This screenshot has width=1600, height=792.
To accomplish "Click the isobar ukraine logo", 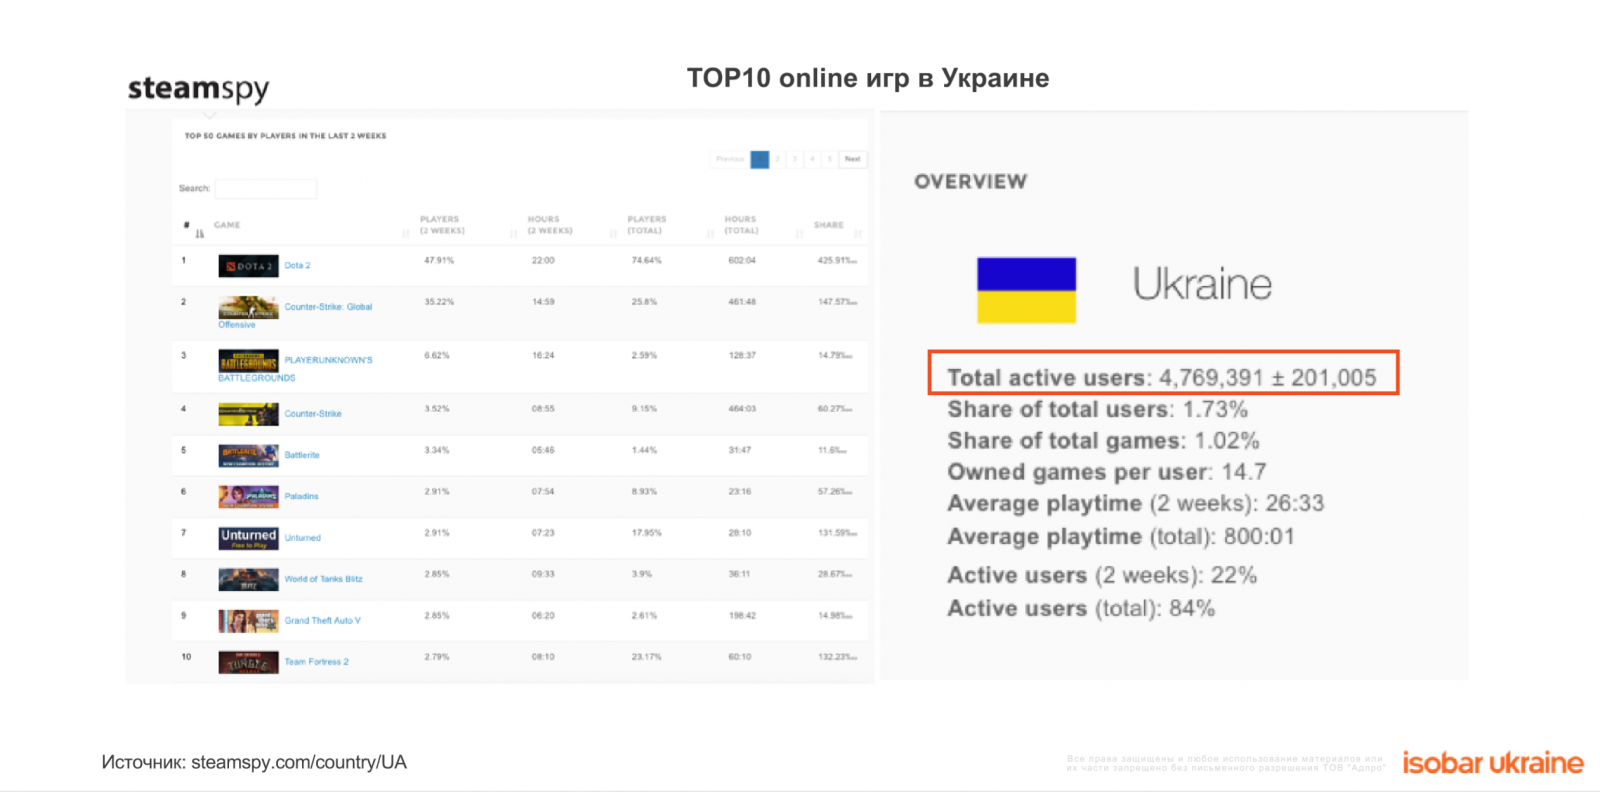I will [1492, 763].
